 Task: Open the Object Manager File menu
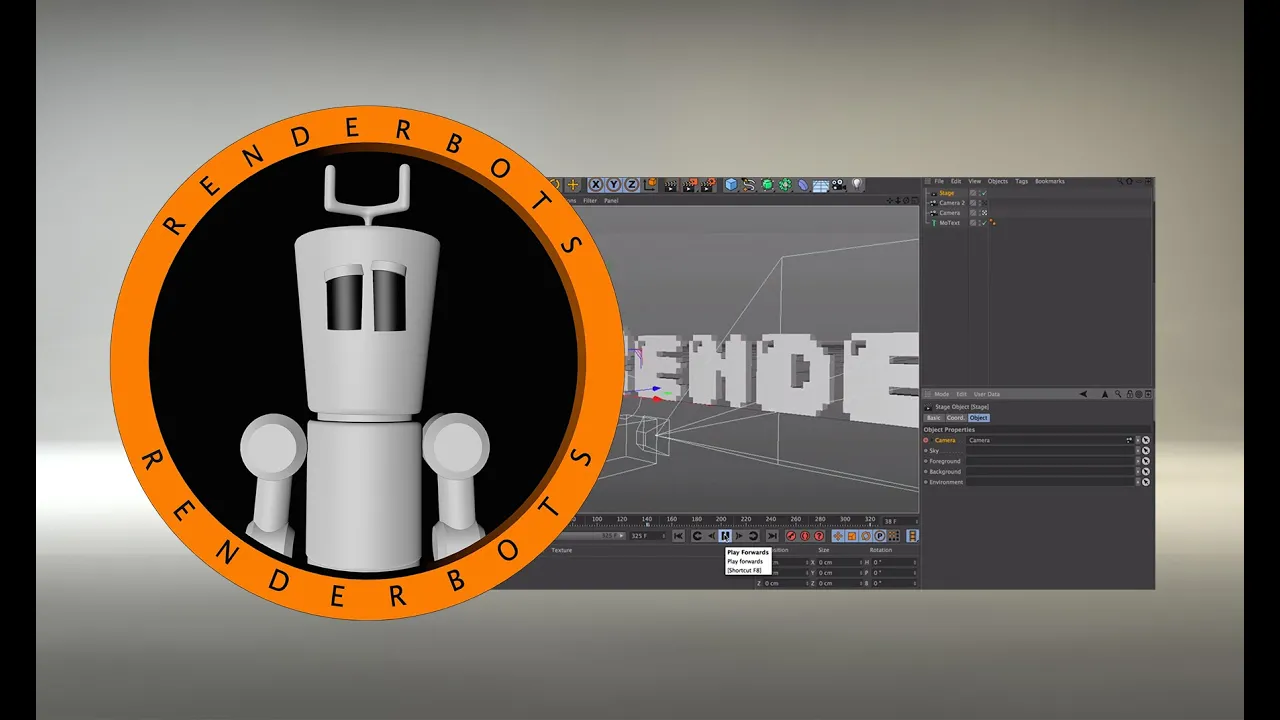click(939, 181)
